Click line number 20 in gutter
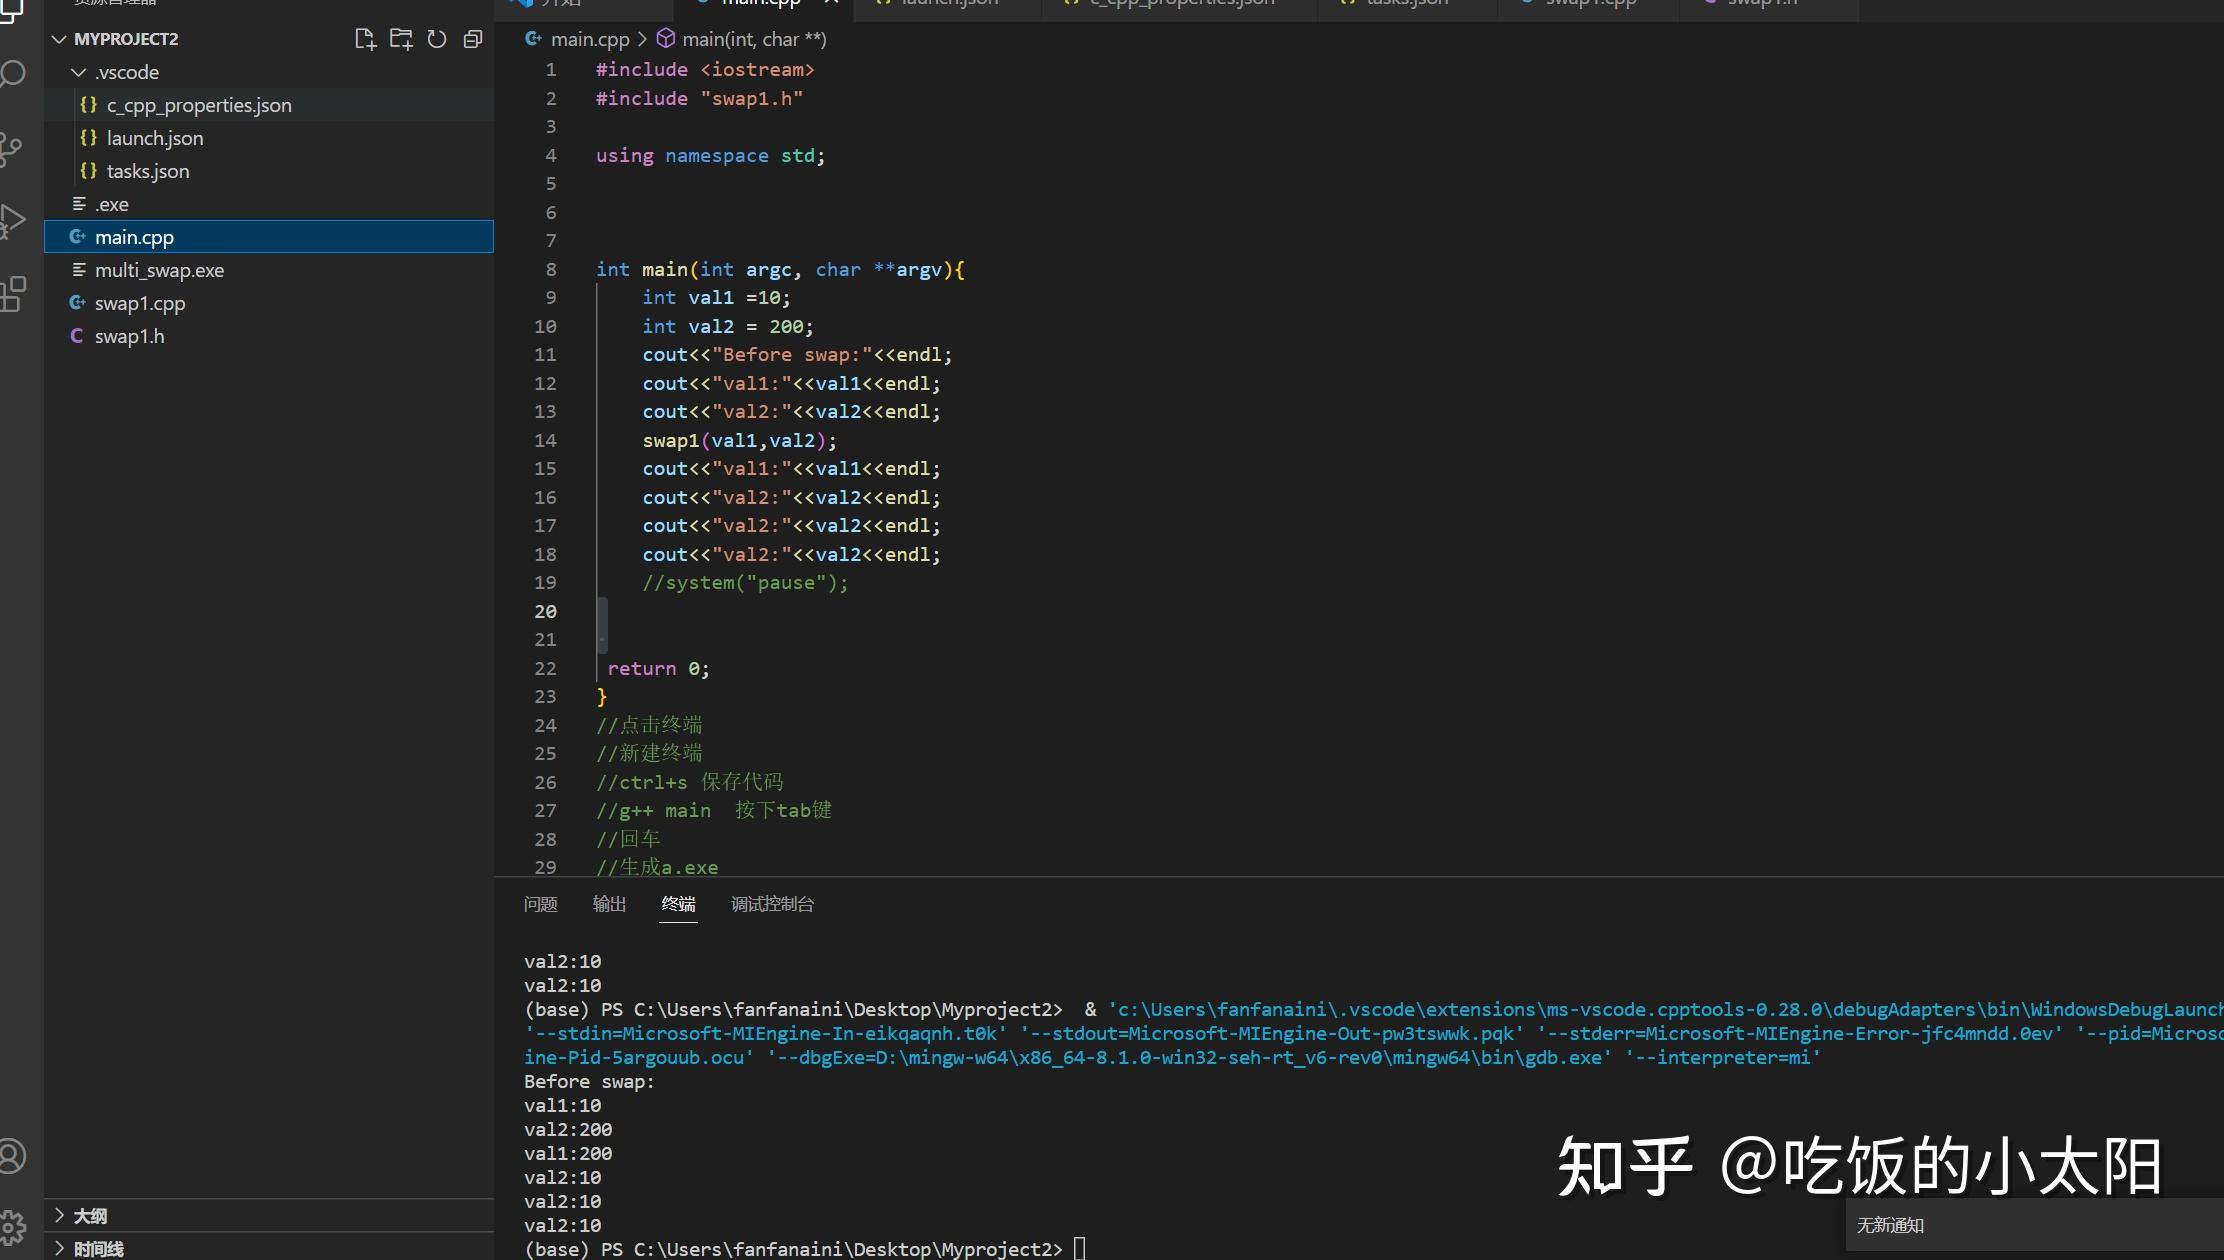 tap(545, 611)
